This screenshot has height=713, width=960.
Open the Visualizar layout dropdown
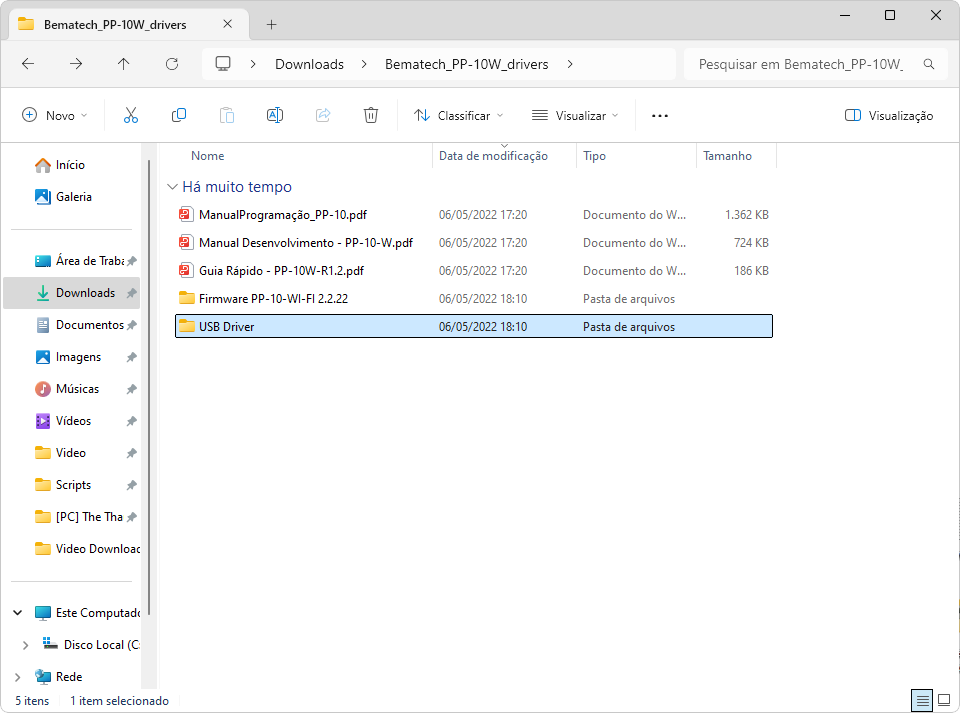point(575,116)
